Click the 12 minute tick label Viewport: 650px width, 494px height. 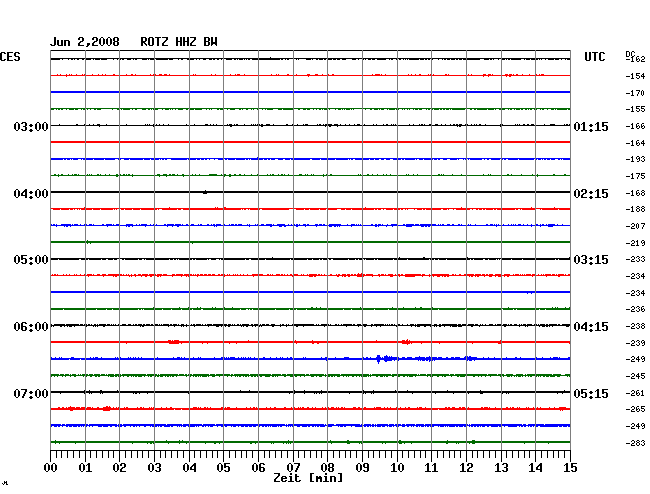click(x=466, y=467)
